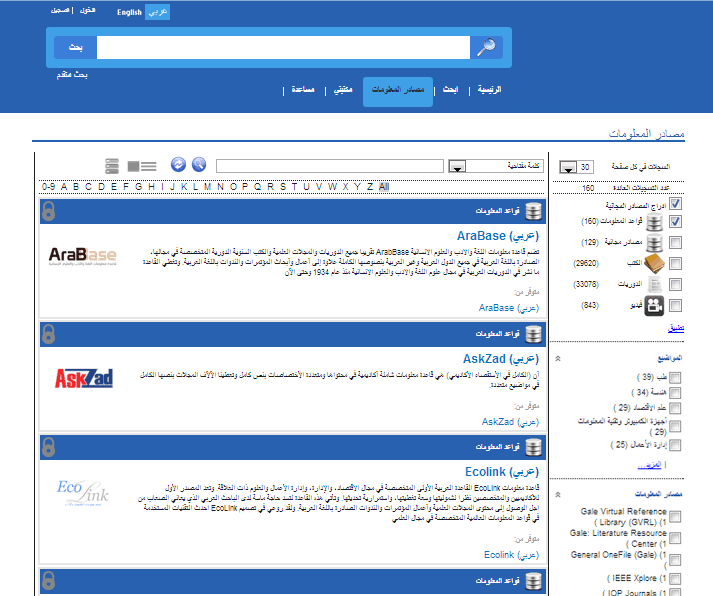The image size is (713, 596).
Task: Click the blue filter search icon
Action: (x=199, y=164)
